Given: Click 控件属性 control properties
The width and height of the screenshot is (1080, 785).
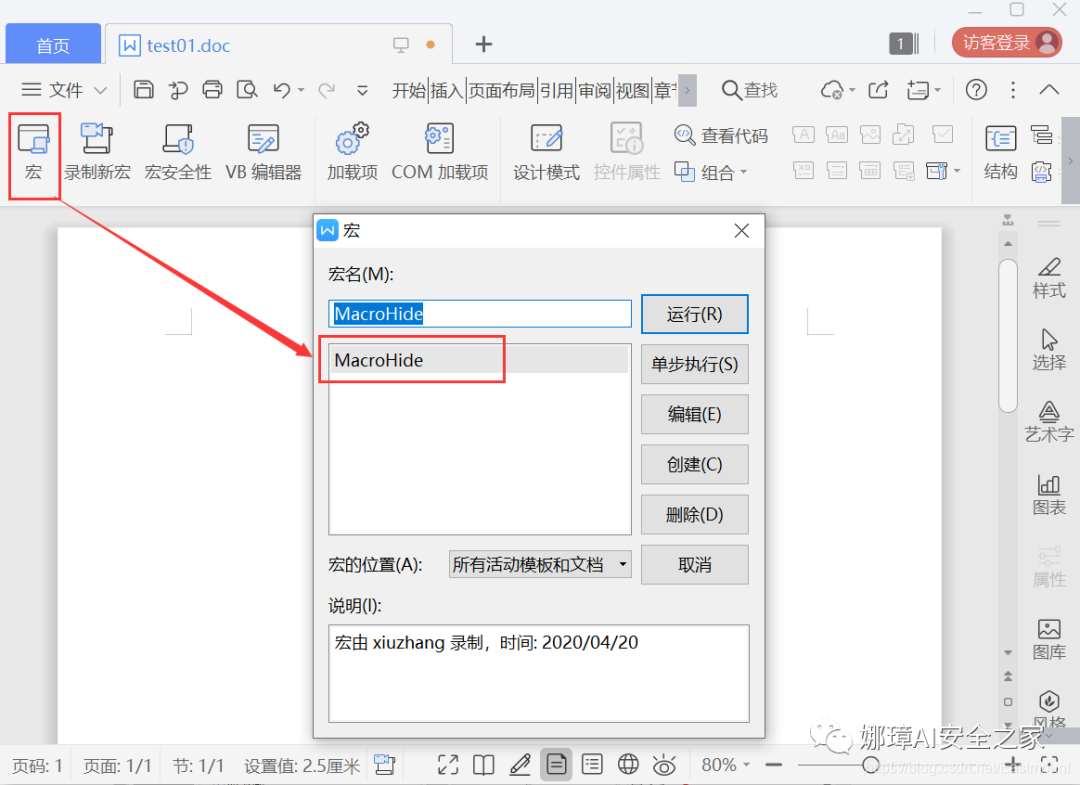Looking at the screenshot, I should pyautogui.click(x=627, y=153).
